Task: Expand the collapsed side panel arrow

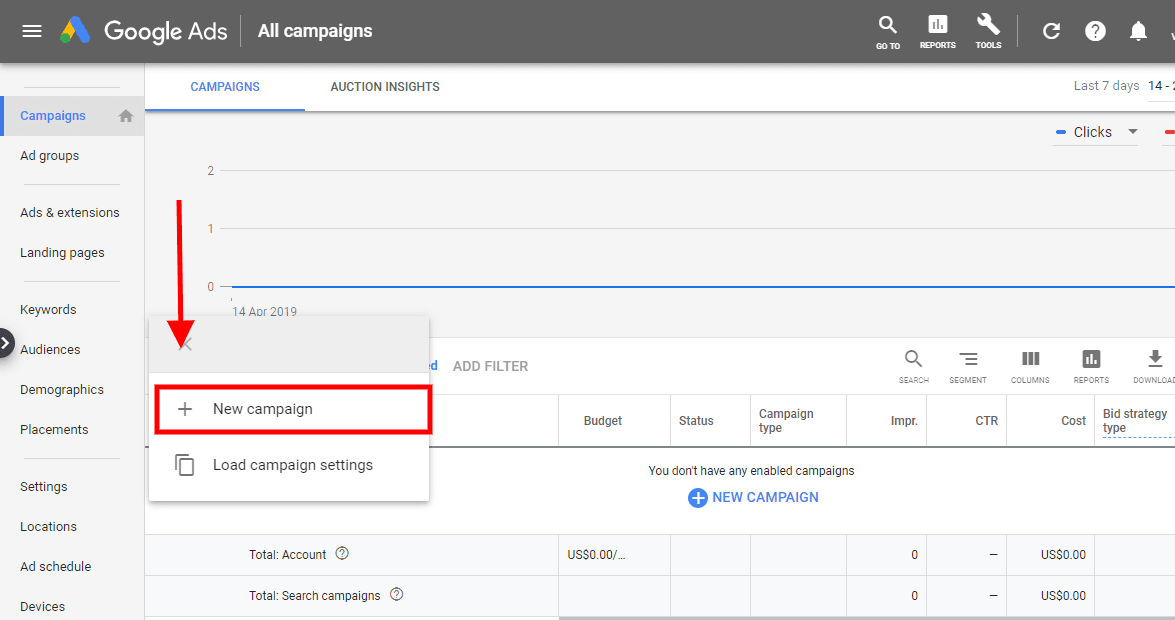Action: pos(6,343)
